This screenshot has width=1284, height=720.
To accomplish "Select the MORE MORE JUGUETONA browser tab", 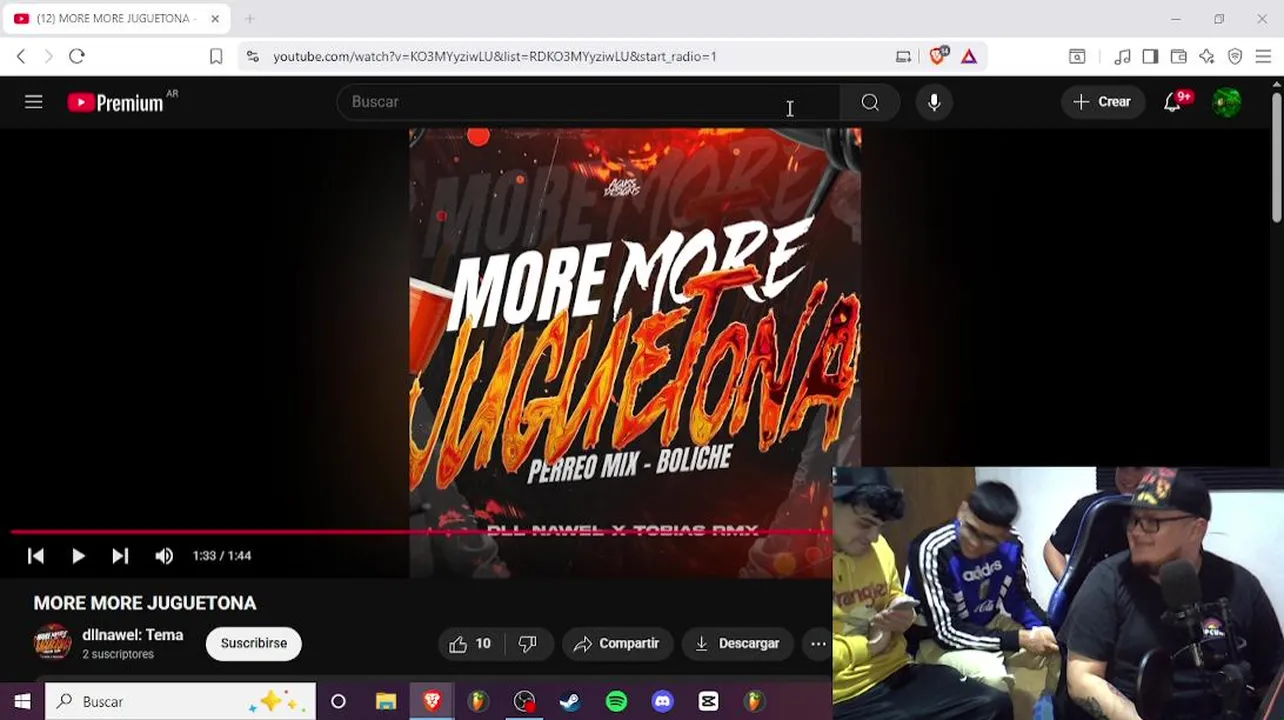I will point(115,19).
